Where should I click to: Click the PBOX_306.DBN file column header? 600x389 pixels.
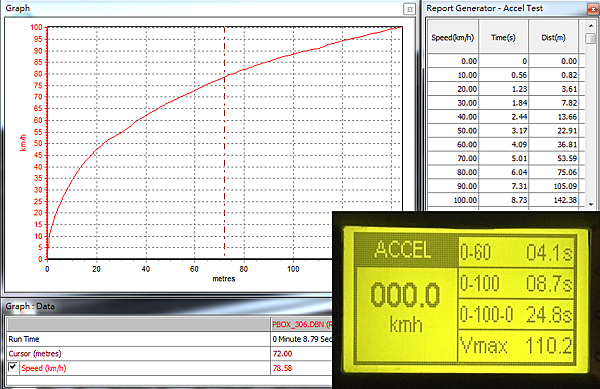302,324
